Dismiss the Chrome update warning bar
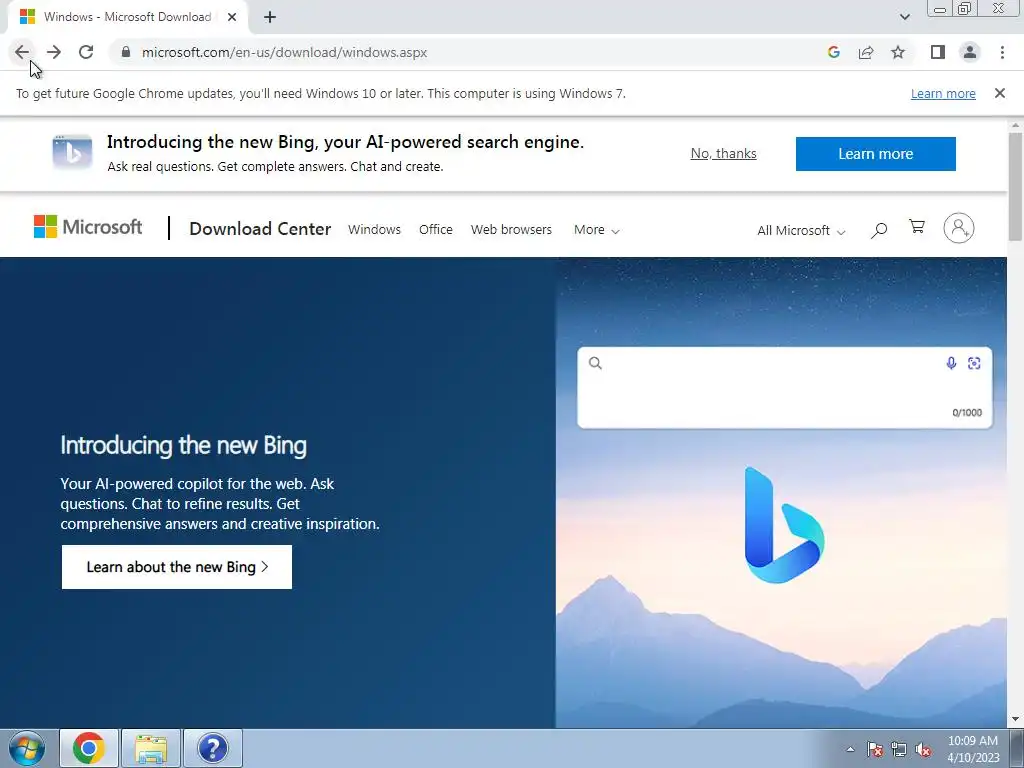 coord(999,93)
